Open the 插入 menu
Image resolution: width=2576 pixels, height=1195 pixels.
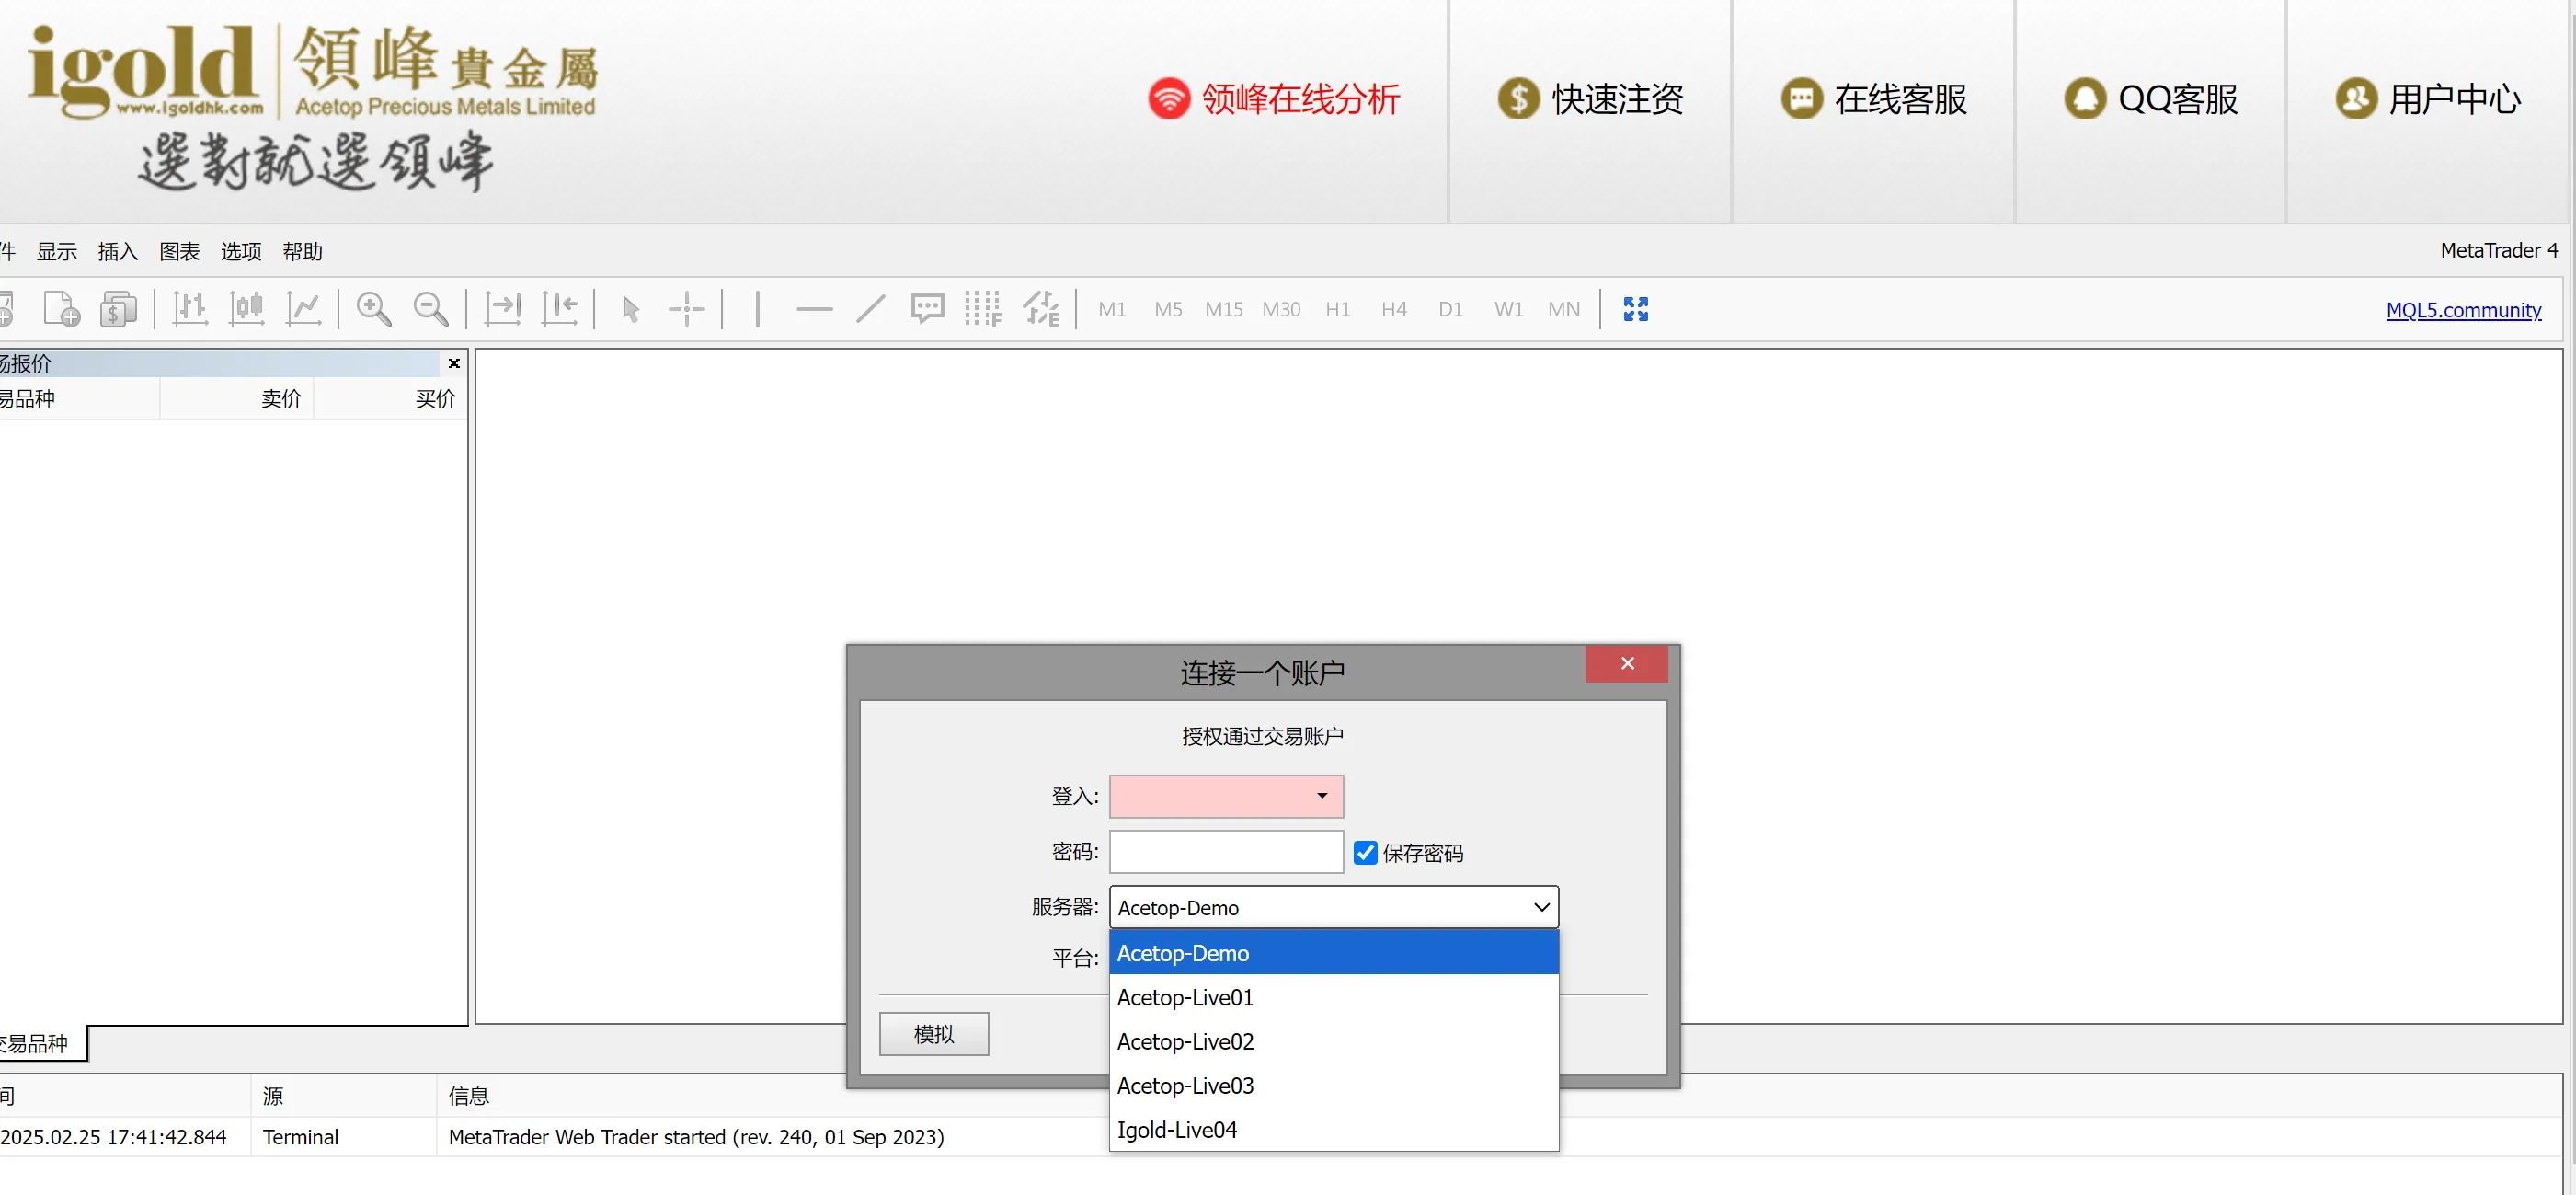(x=118, y=251)
